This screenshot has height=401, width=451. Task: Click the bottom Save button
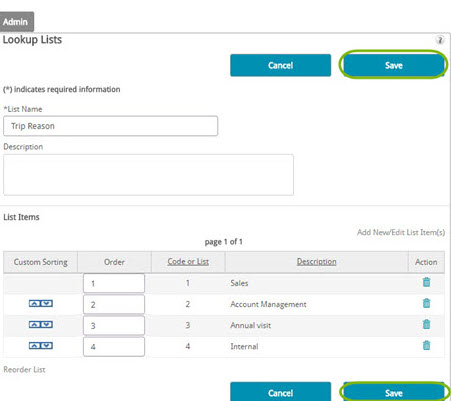point(394,392)
